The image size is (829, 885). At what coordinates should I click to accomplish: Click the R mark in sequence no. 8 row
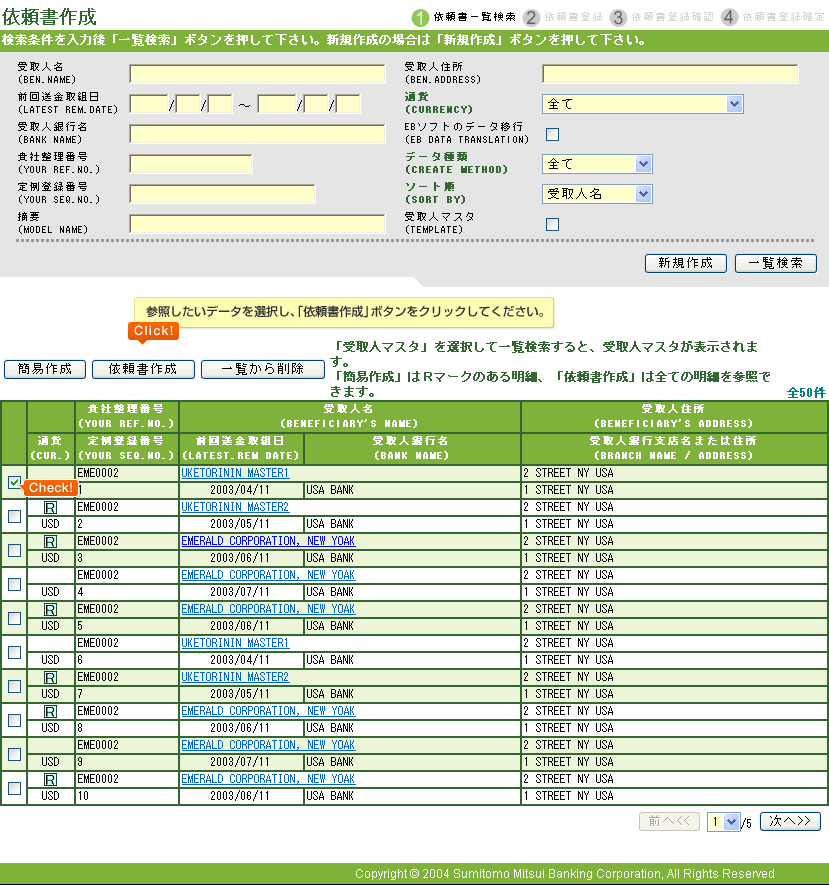(50, 711)
